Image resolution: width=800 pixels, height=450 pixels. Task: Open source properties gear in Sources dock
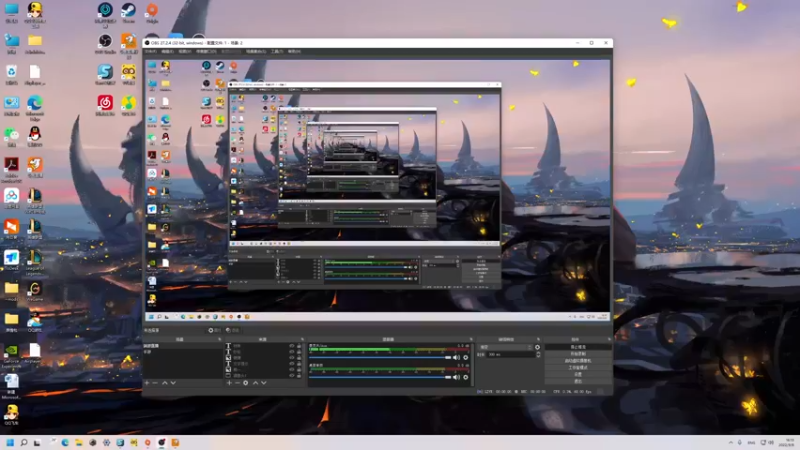click(246, 383)
